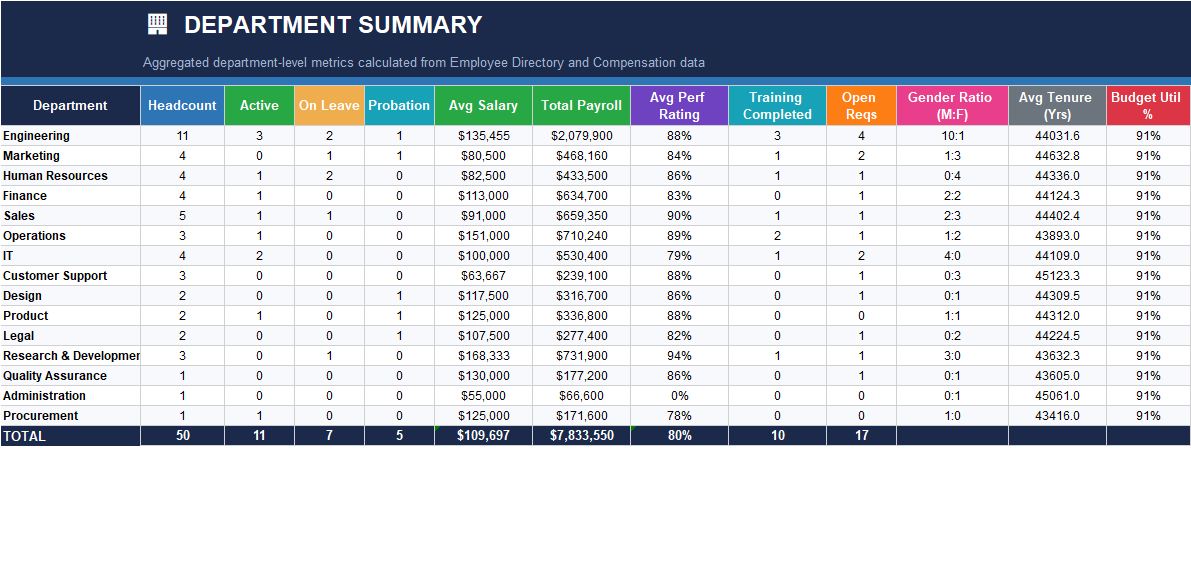Screen dimensions: 1191x566
Task: Click the Avg Tenure (Yrs) header
Action: pyautogui.click(x=1057, y=106)
